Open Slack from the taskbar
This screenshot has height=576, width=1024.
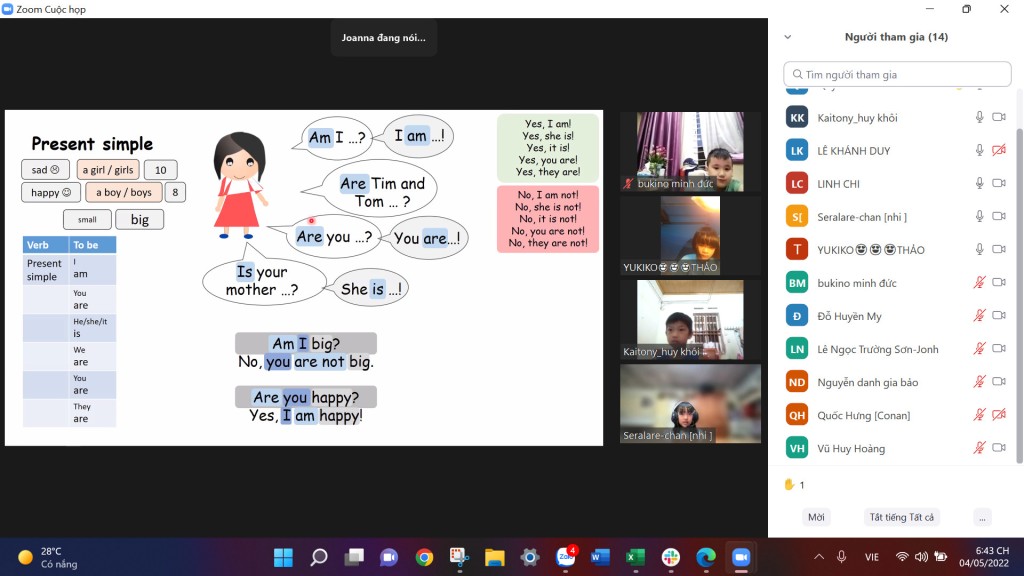(670, 557)
